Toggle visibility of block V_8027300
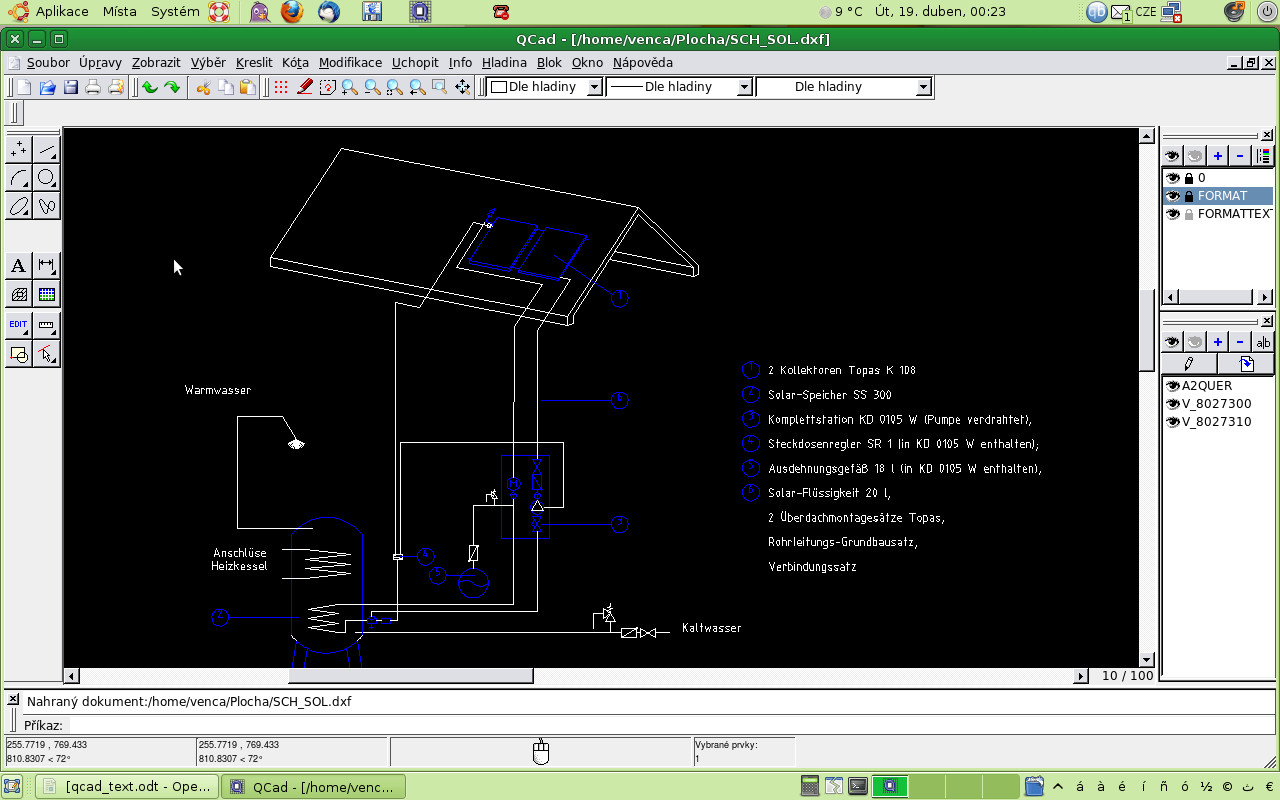1280x800 pixels. [1174, 404]
